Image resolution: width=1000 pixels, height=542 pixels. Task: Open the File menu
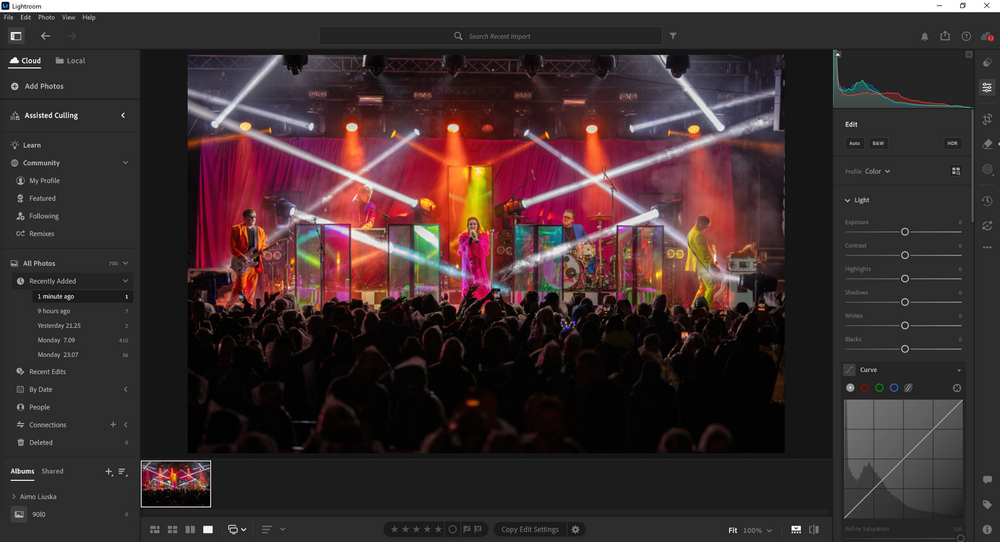tap(9, 17)
